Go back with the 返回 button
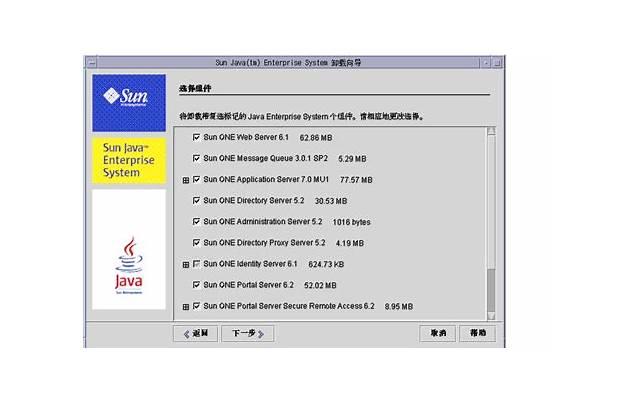The image size is (640, 400). (196, 333)
